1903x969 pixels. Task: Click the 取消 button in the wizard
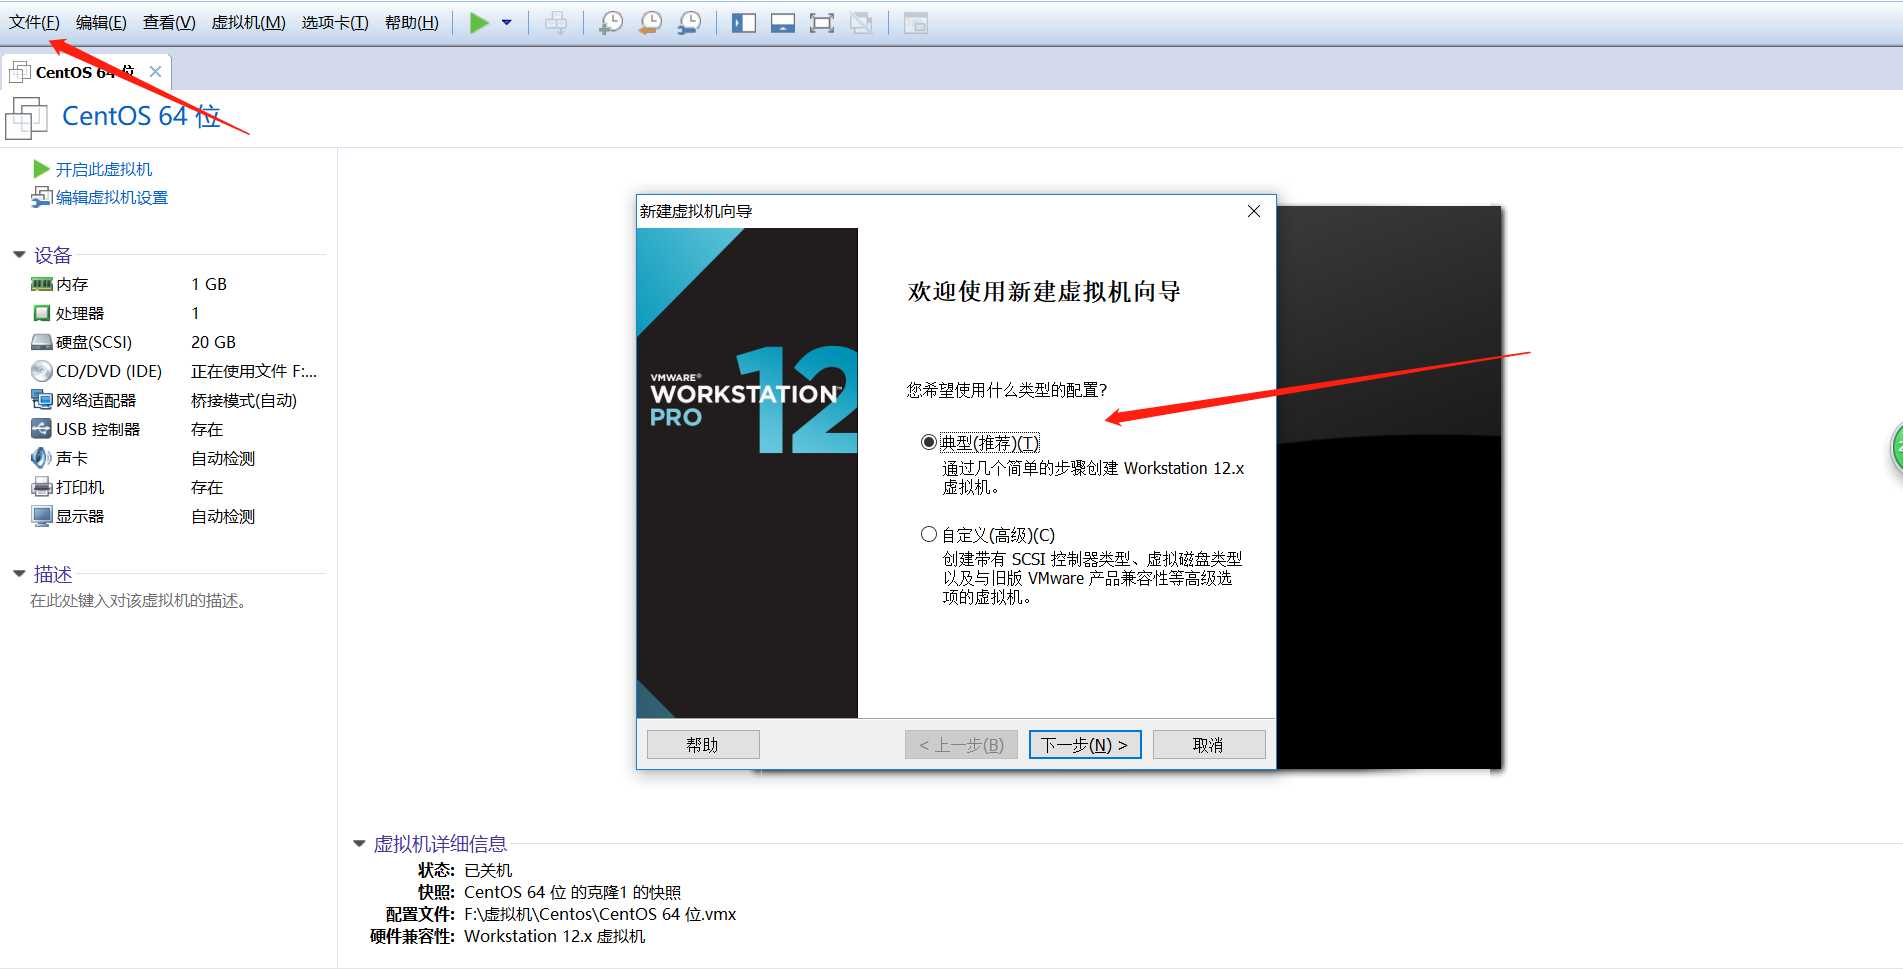point(1209,745)
